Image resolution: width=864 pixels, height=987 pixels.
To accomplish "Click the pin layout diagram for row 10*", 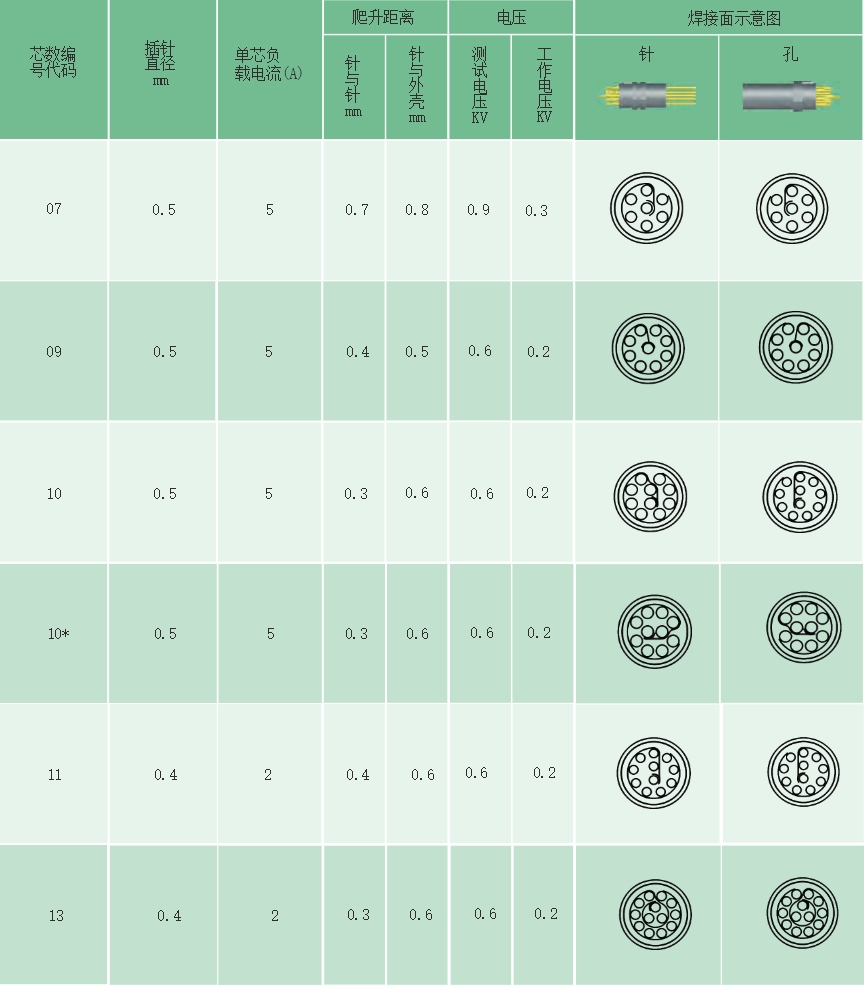I will pyautogui.click(x=654, y=632).
